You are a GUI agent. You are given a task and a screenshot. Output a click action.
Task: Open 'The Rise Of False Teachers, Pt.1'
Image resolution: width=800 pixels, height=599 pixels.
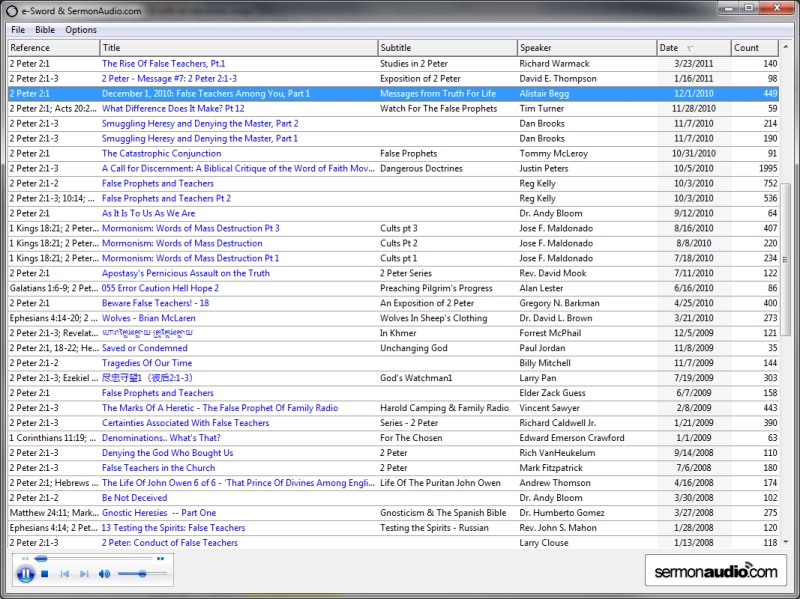point(163,64)
